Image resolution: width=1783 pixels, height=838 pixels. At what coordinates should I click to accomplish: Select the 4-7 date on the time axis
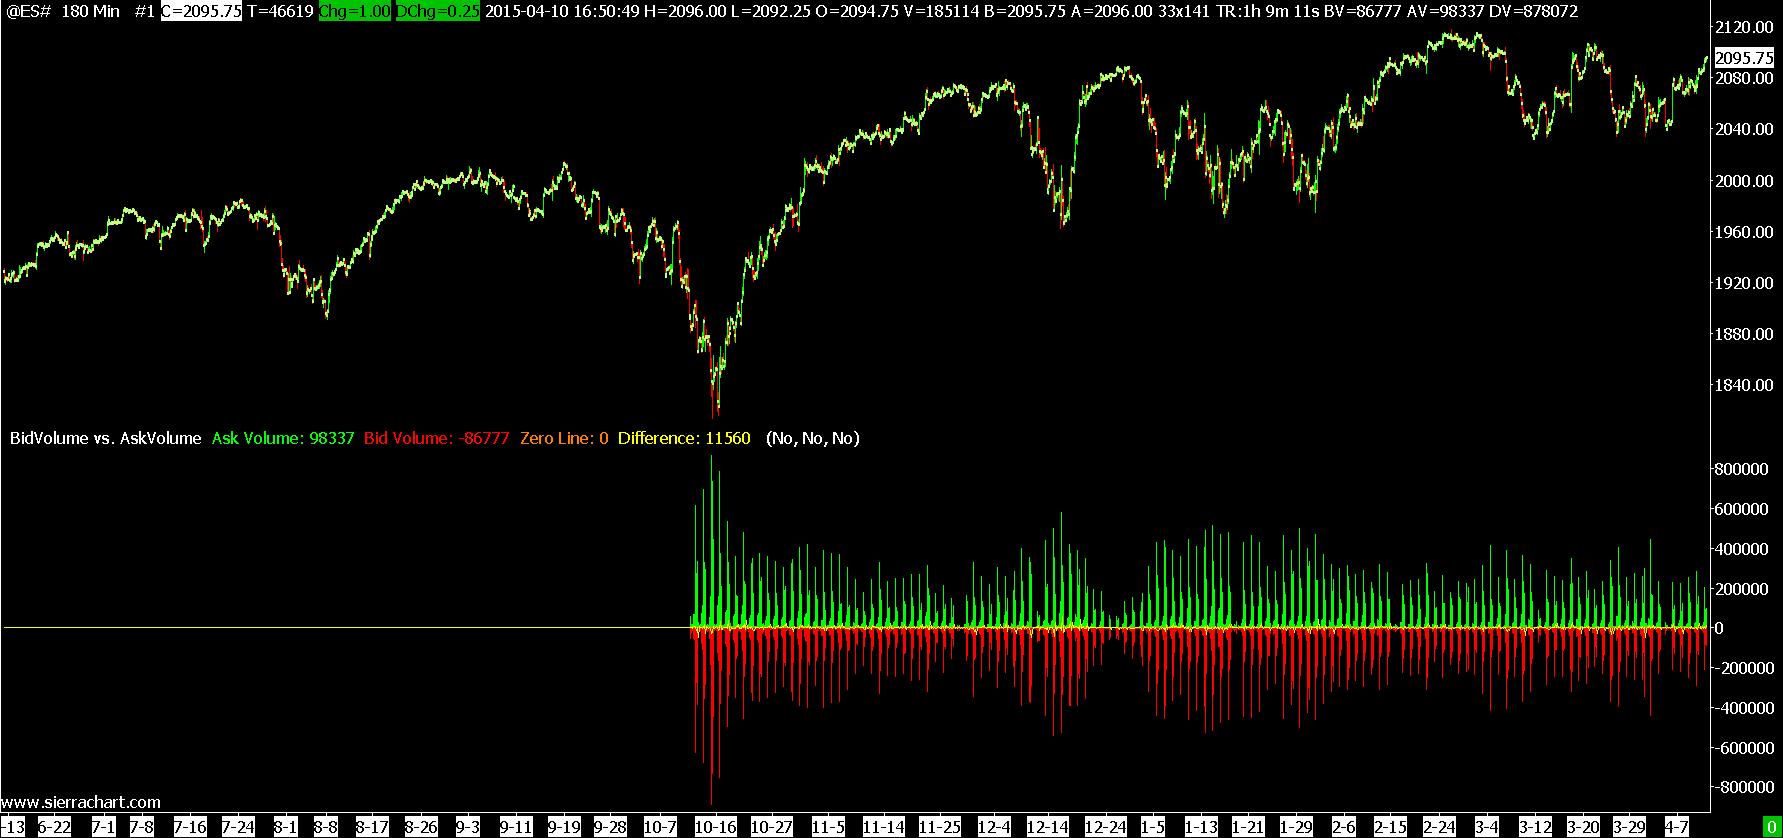click(x=1677, y=827)
